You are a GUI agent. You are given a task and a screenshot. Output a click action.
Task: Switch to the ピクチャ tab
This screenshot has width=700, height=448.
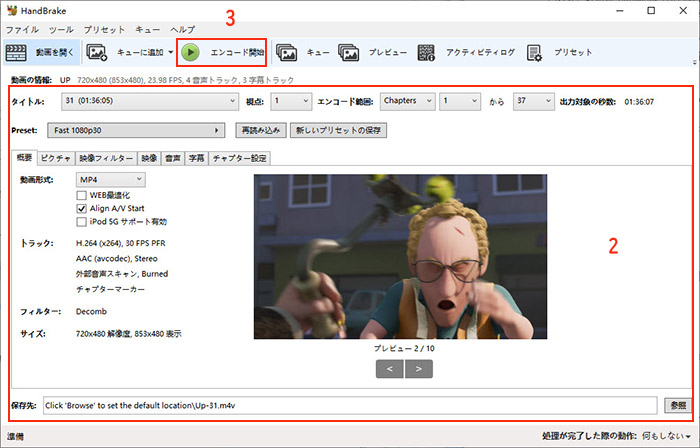pyautogui.click(x=56, y=158)
